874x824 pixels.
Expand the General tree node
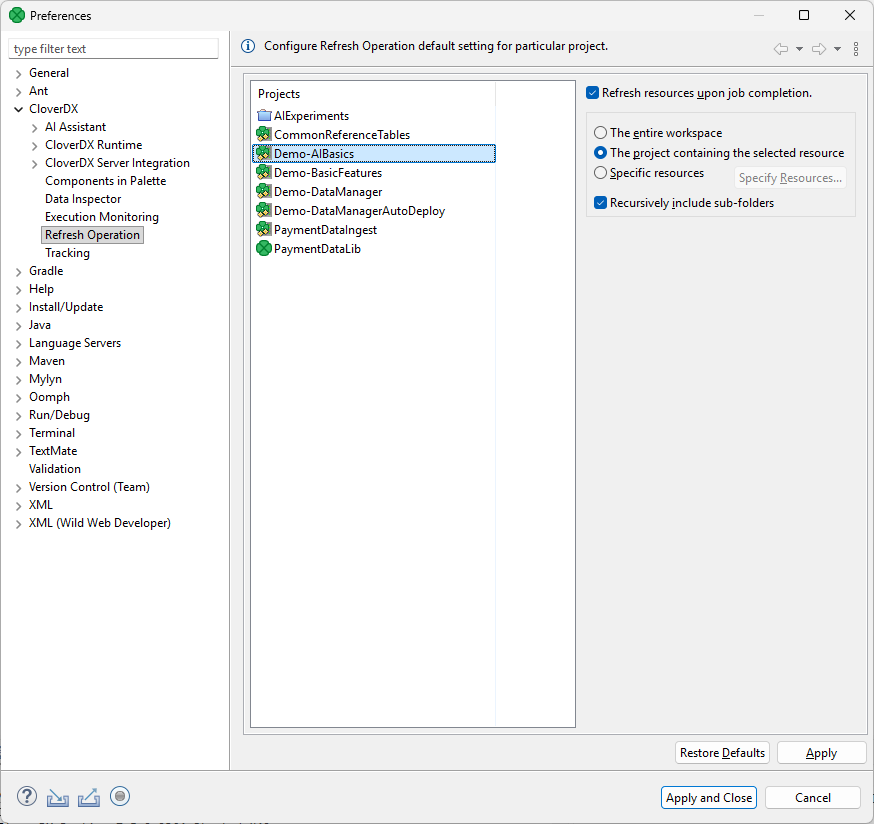pos(18,74)
